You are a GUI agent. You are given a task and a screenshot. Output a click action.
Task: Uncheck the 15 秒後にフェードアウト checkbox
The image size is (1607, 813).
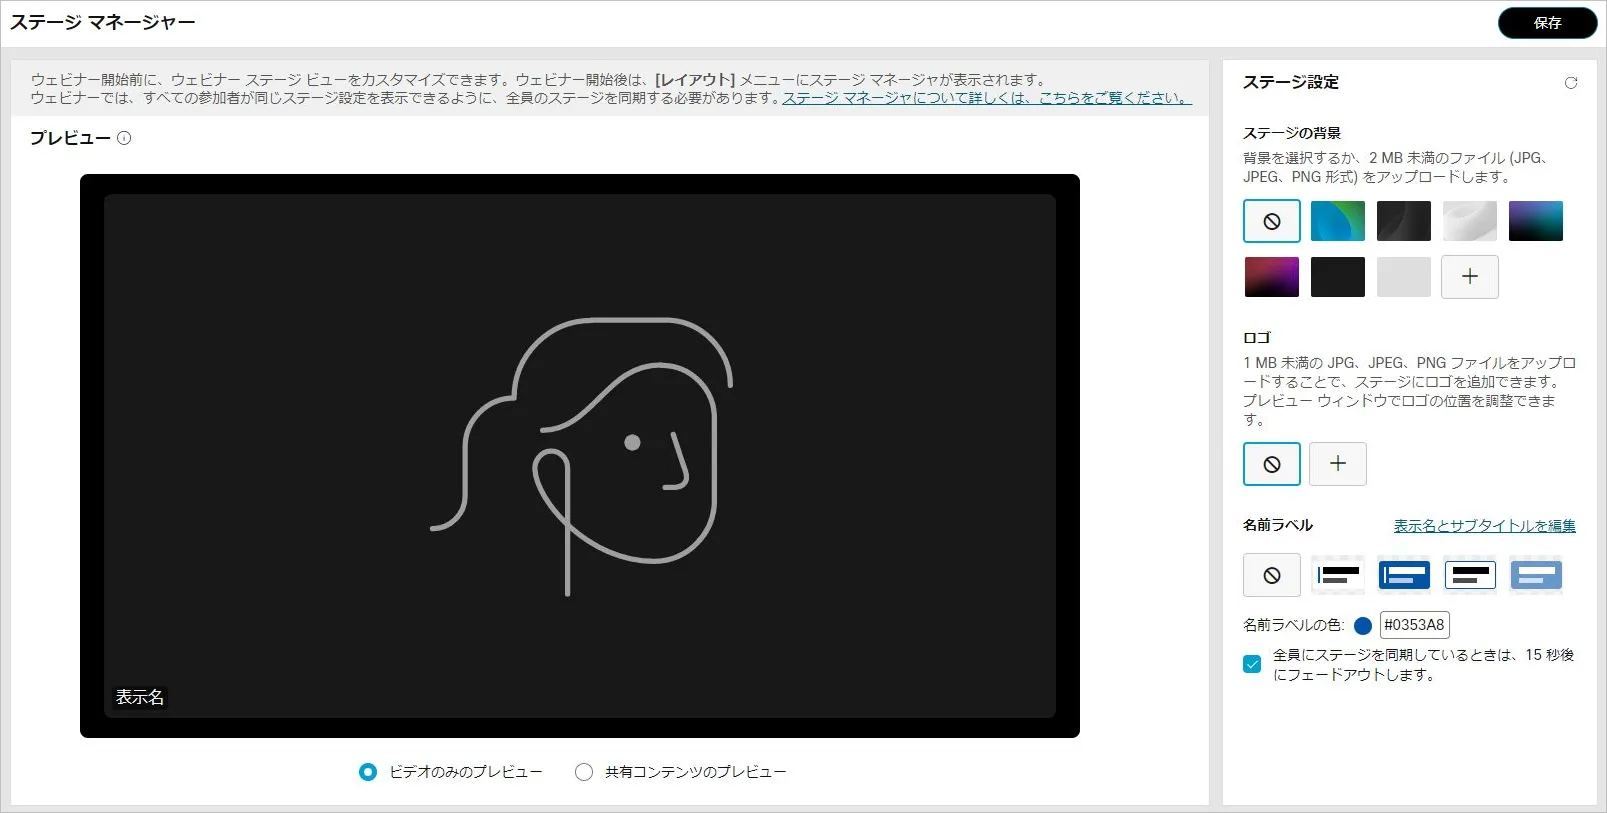[x=1252, y=664]
